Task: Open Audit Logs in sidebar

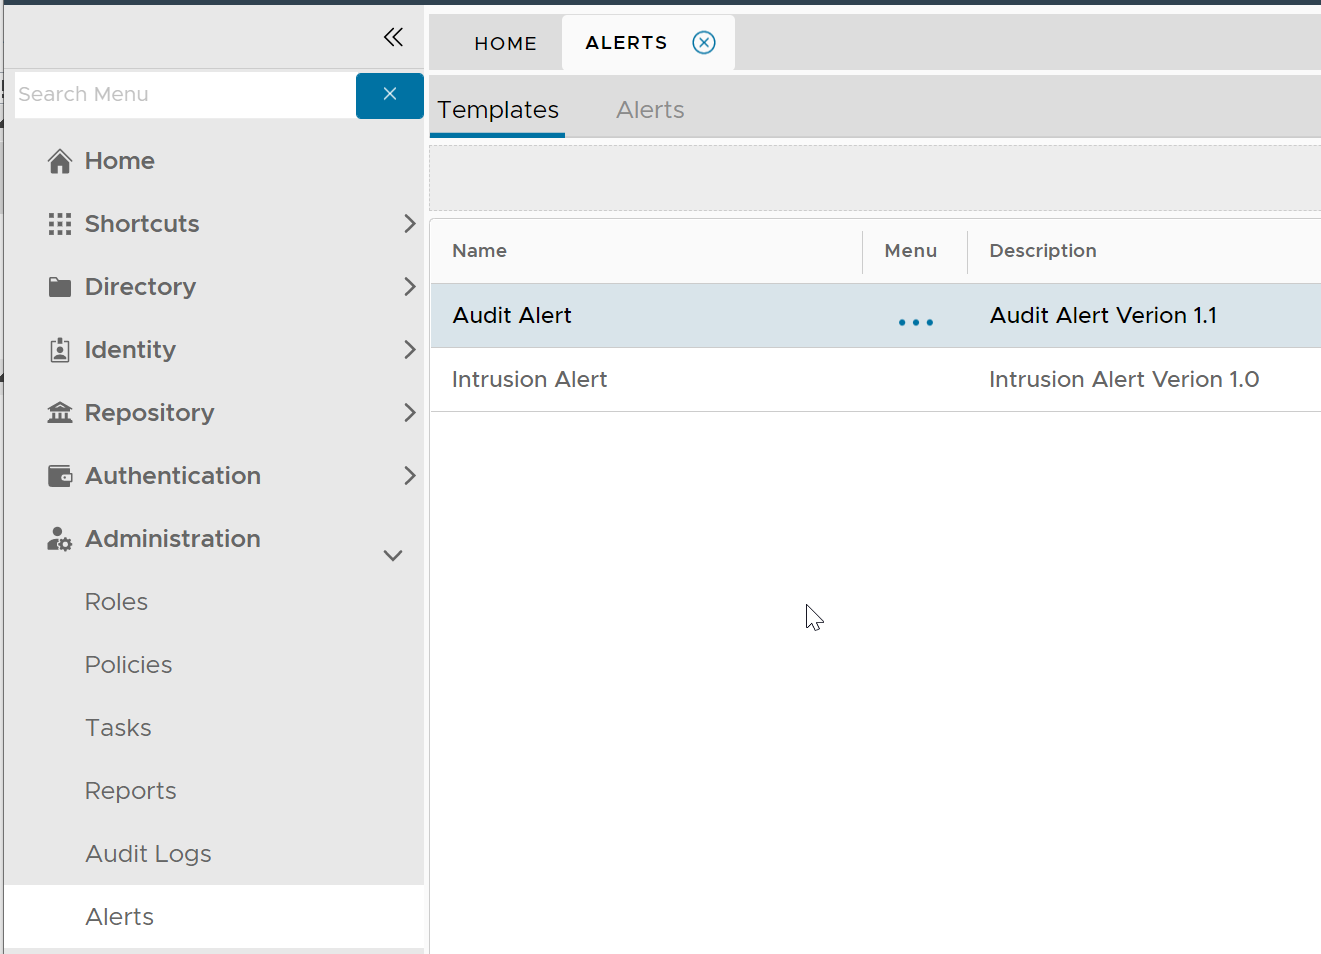Action: tap(148, 854)
